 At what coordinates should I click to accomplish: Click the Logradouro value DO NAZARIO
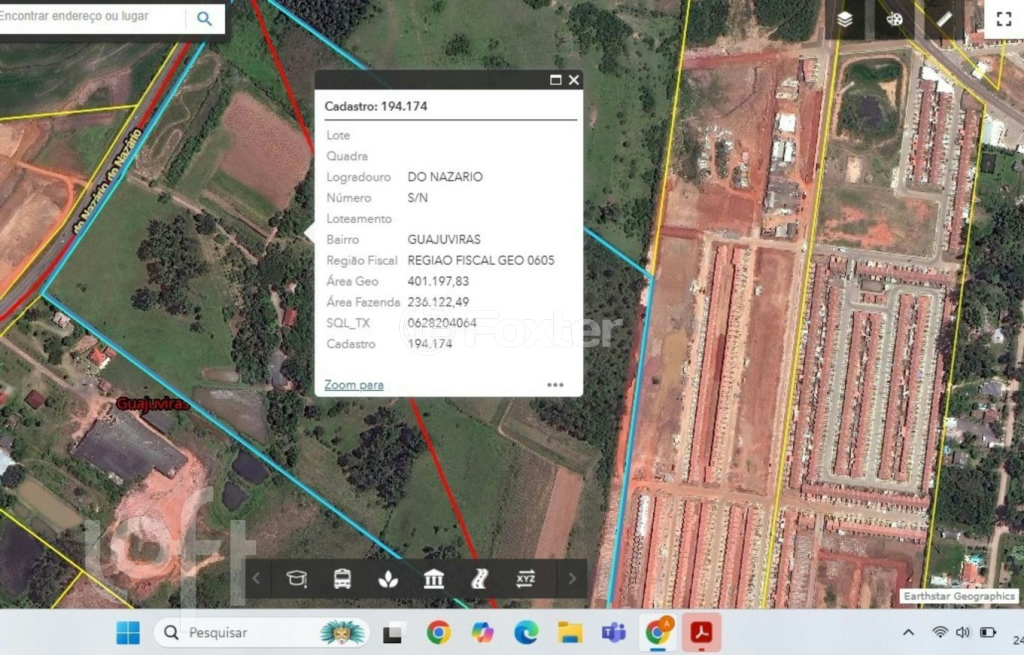[445, 176]
